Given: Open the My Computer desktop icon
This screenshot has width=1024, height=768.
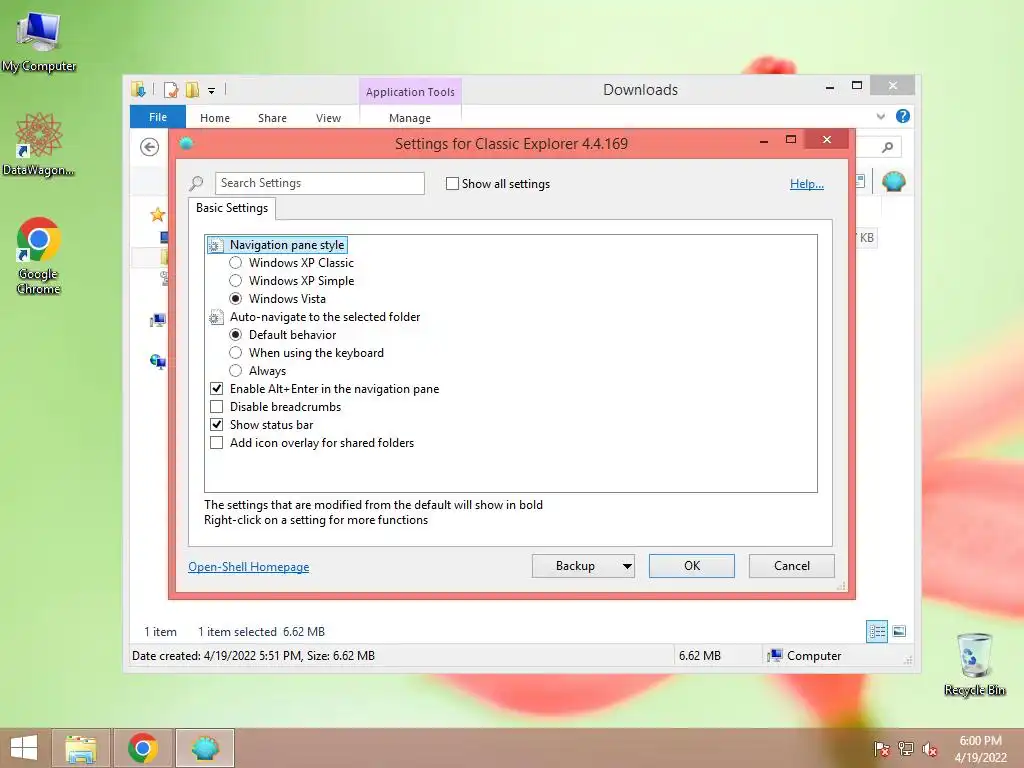Looking at the screenshot, I should [39, 41].
